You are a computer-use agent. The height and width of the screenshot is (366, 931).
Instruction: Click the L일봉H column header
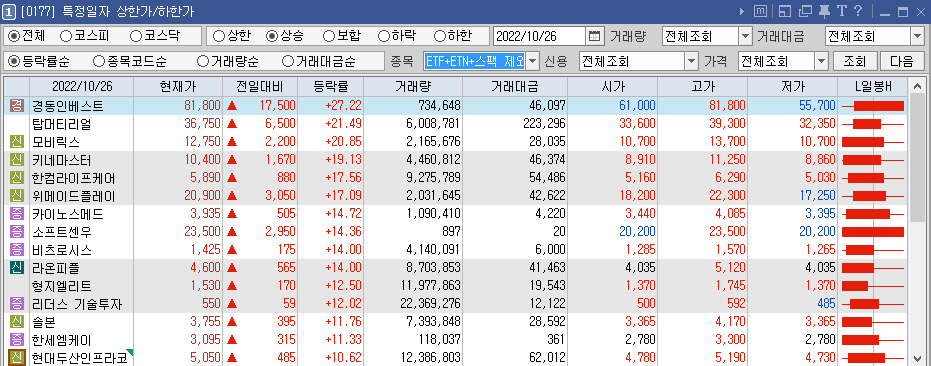tap(873, 86)
